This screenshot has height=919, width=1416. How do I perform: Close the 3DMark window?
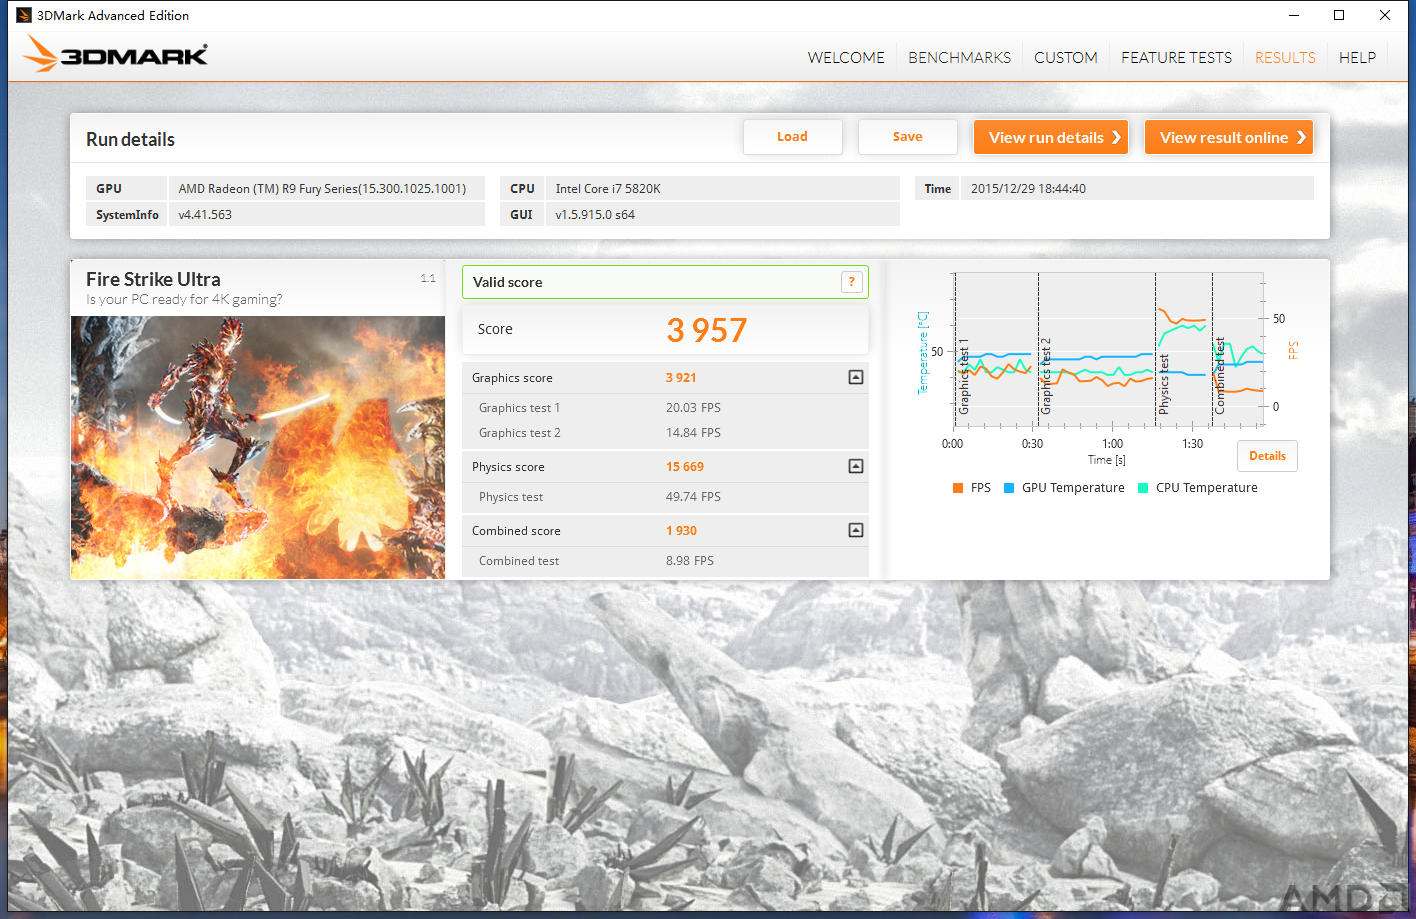coord(1385,15)
